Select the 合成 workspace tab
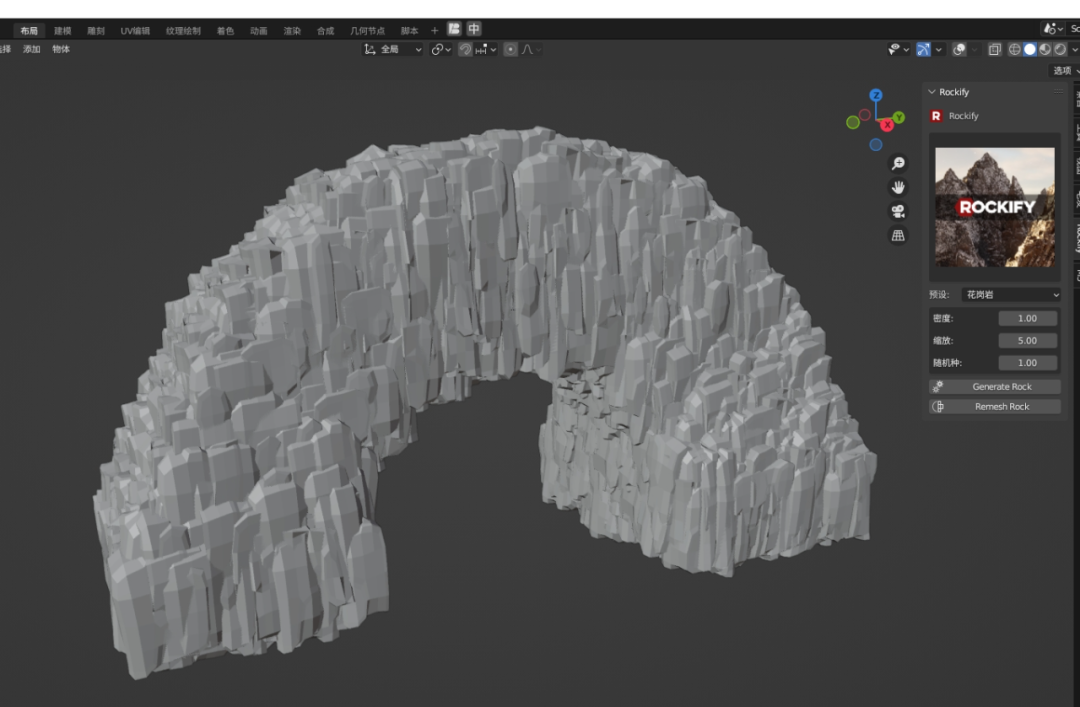 325,30
